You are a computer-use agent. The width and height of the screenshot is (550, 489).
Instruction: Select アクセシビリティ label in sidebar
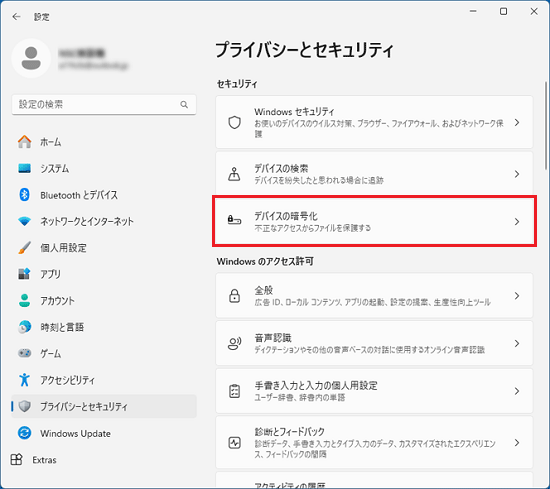coord(67,380)
